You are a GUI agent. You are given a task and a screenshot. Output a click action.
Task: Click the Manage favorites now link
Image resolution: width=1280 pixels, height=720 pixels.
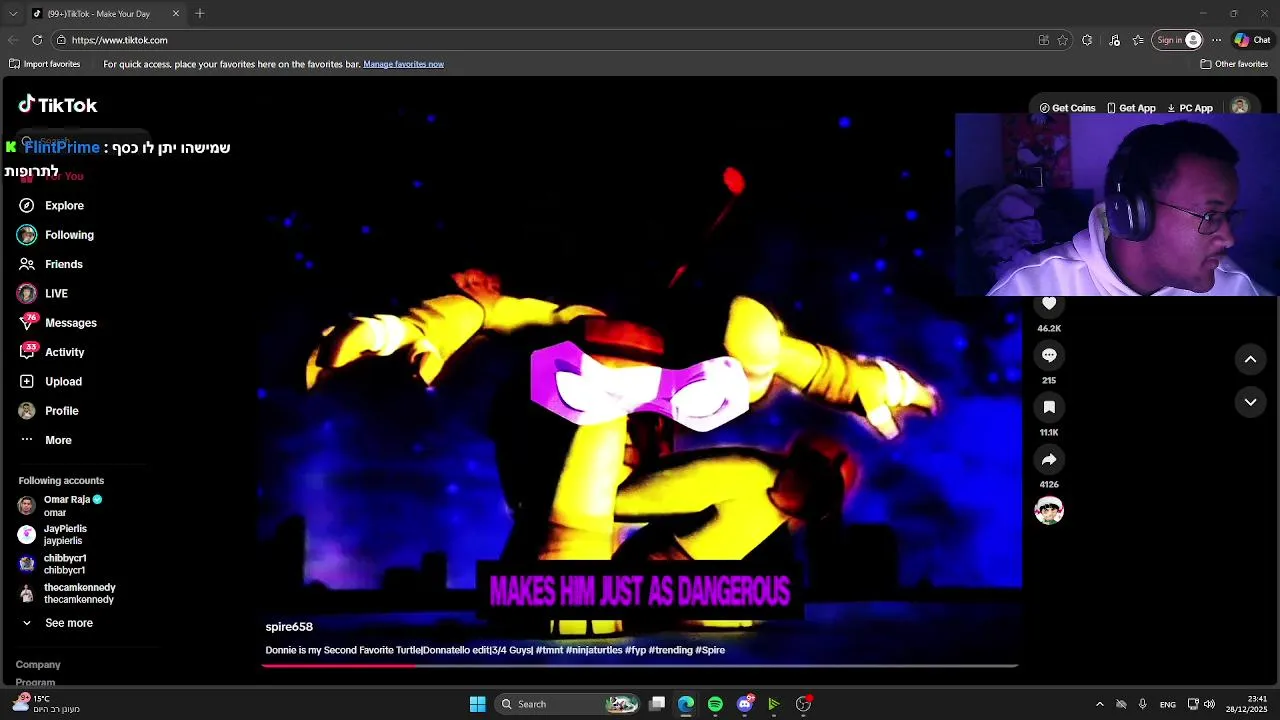(403, 64)
